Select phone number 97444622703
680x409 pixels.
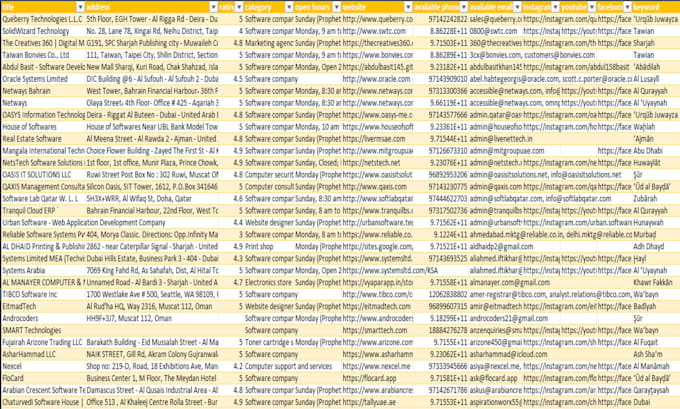[x=441, y=199]
